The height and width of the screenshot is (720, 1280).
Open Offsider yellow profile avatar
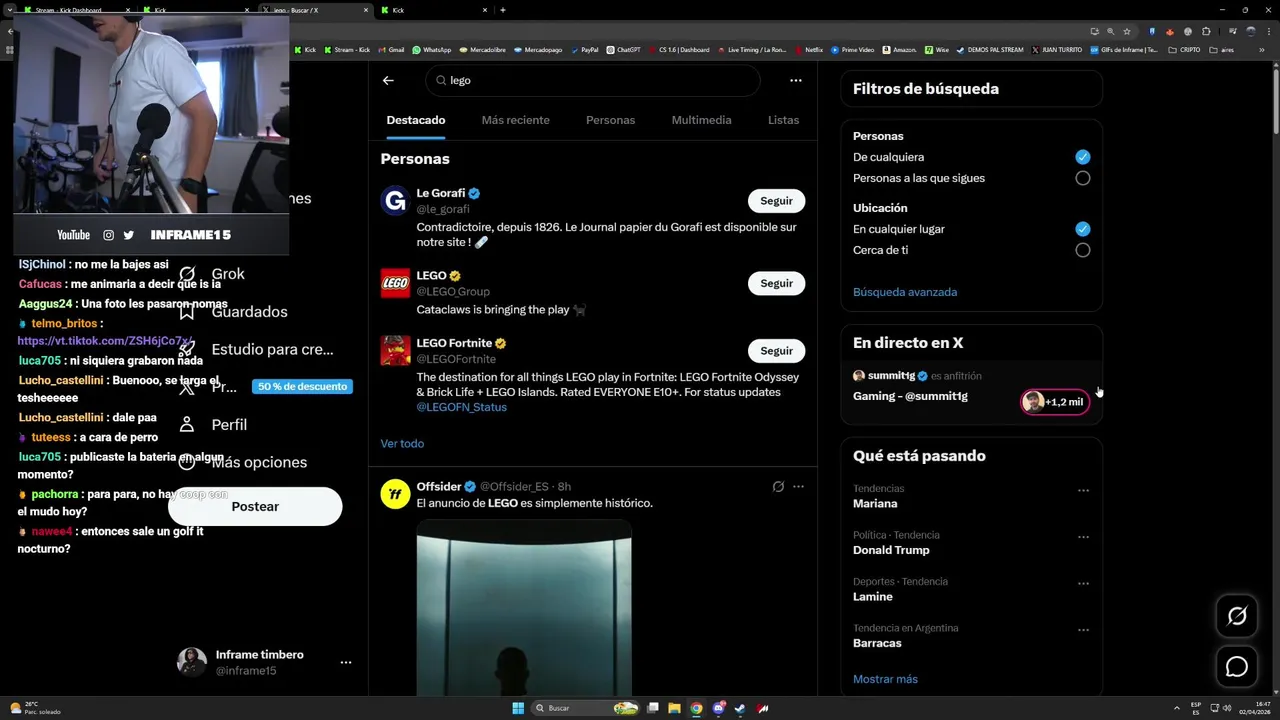pyautogui.click(x=395, y=494)
